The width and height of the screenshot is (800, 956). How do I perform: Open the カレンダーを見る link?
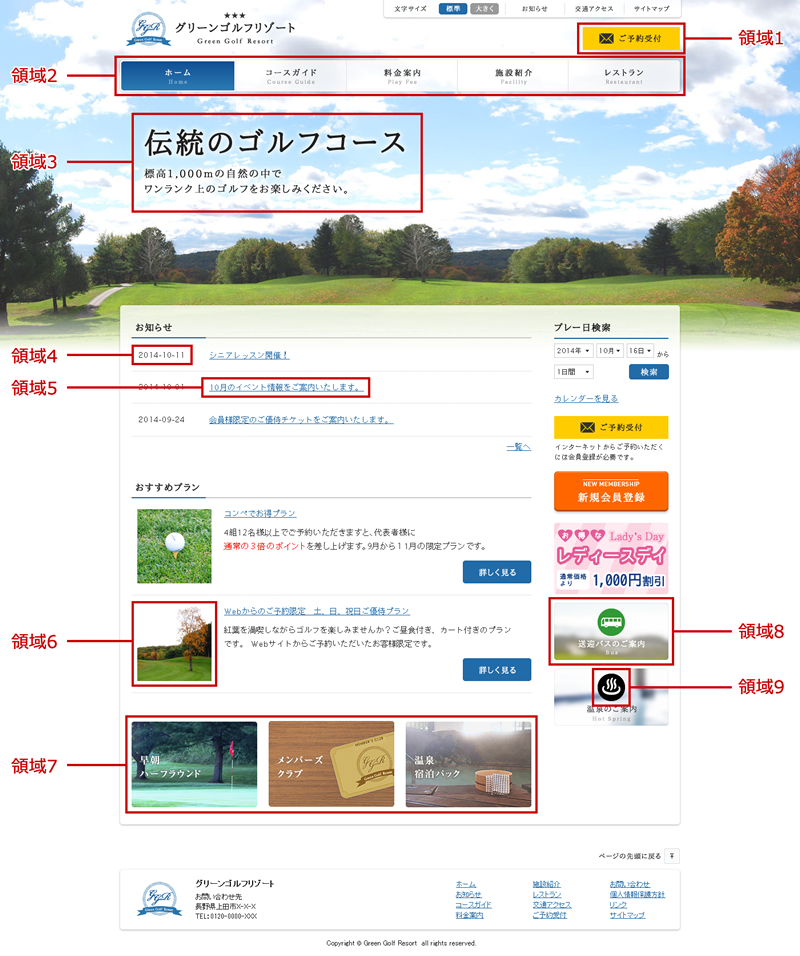(586, 398)
